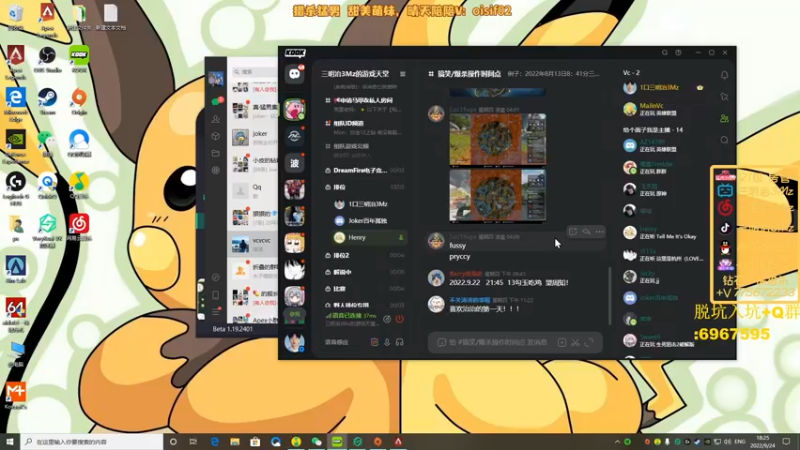Screen dimensions: 800x450
Task: Click the plus attachment icon in message box
Action: click(x=562, y=342)
